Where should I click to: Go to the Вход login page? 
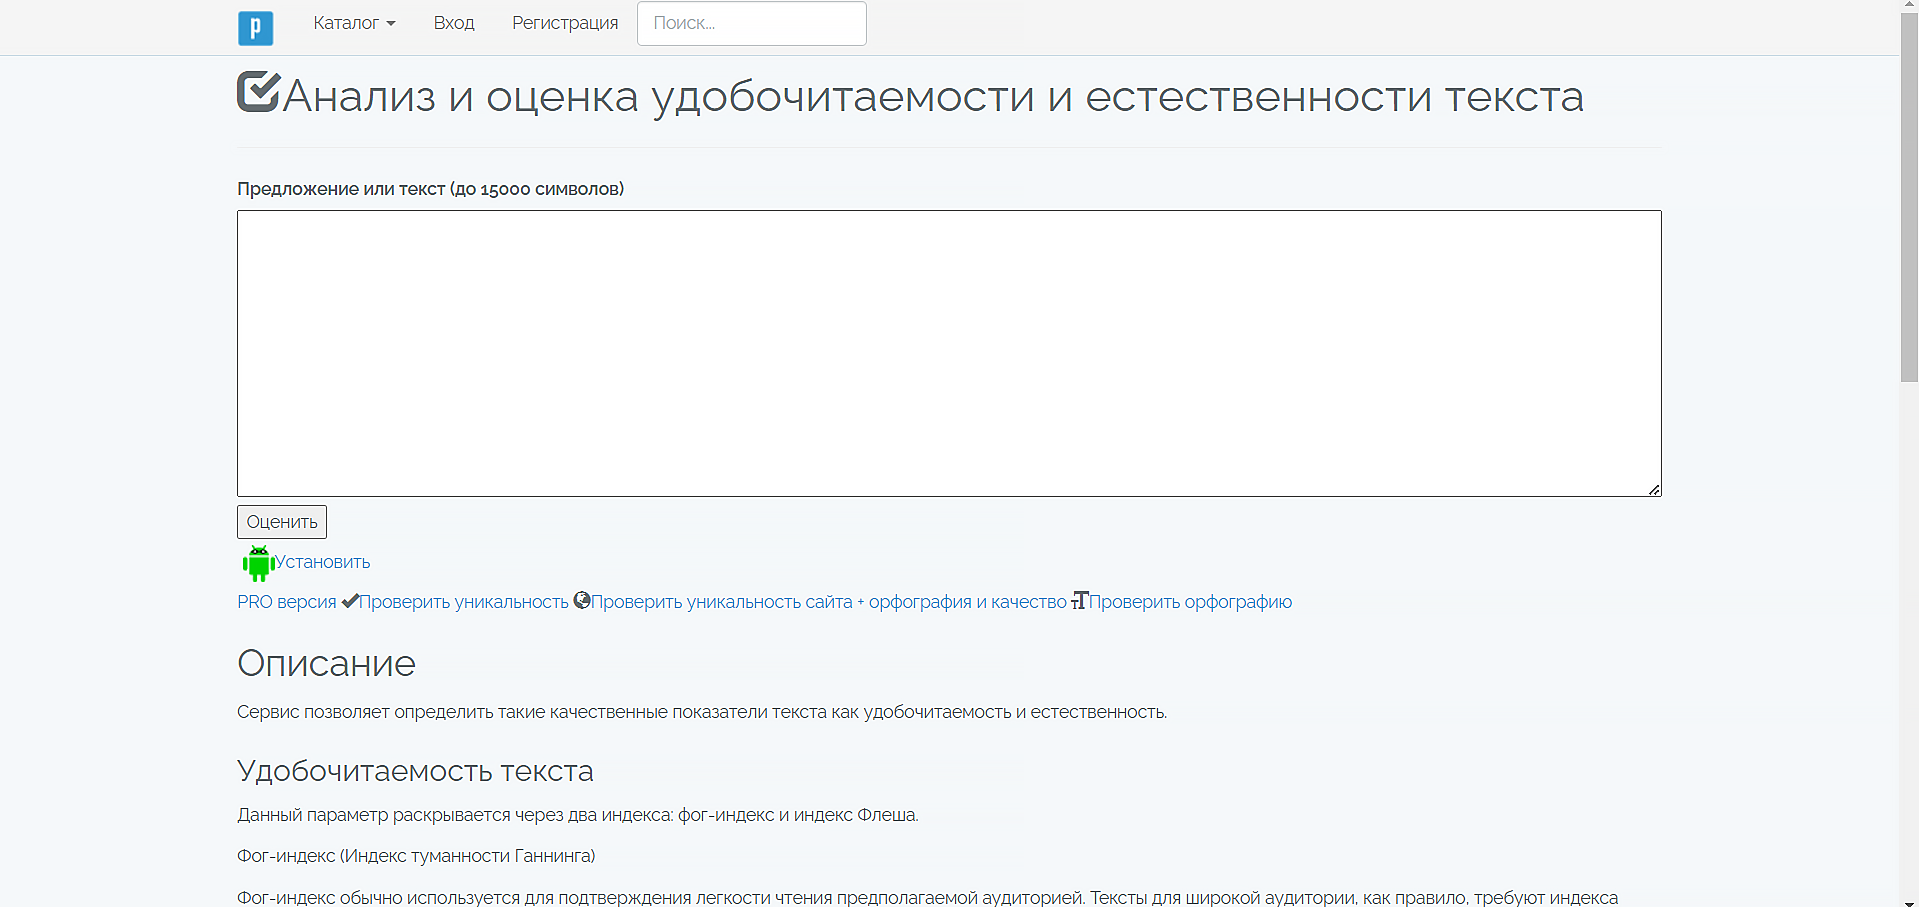pos(454,23)
